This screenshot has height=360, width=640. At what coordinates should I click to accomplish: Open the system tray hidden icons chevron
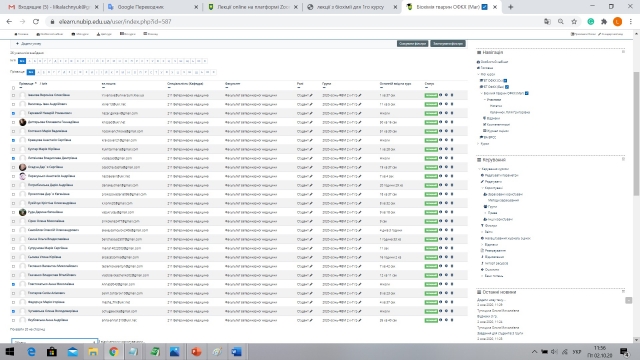point(534,351)
